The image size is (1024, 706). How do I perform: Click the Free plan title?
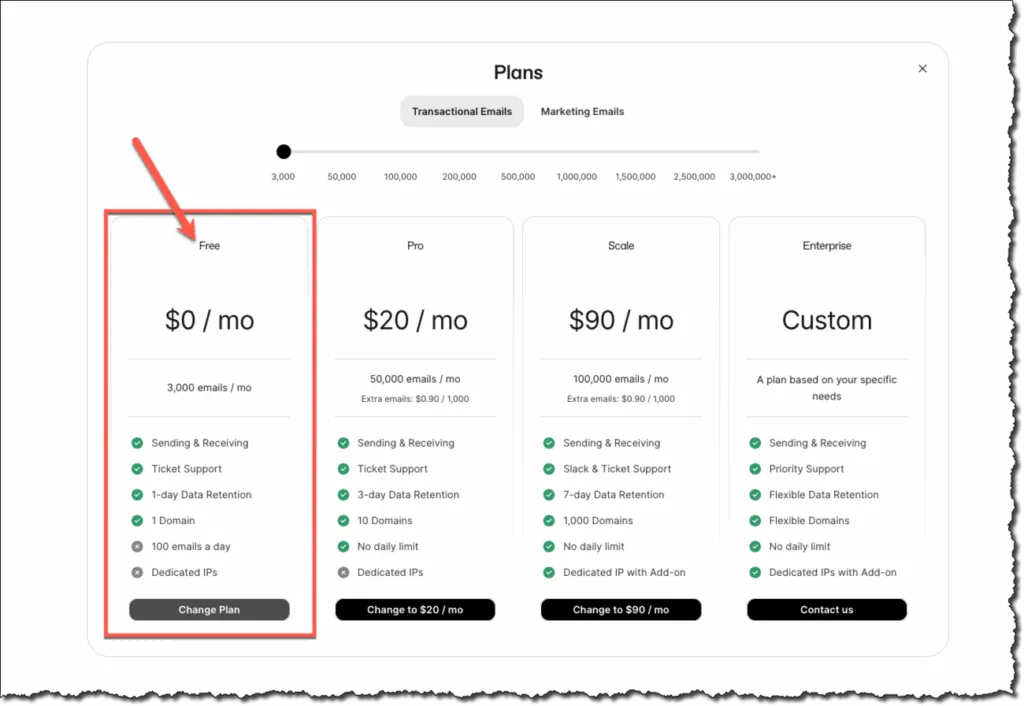point(209,246)
